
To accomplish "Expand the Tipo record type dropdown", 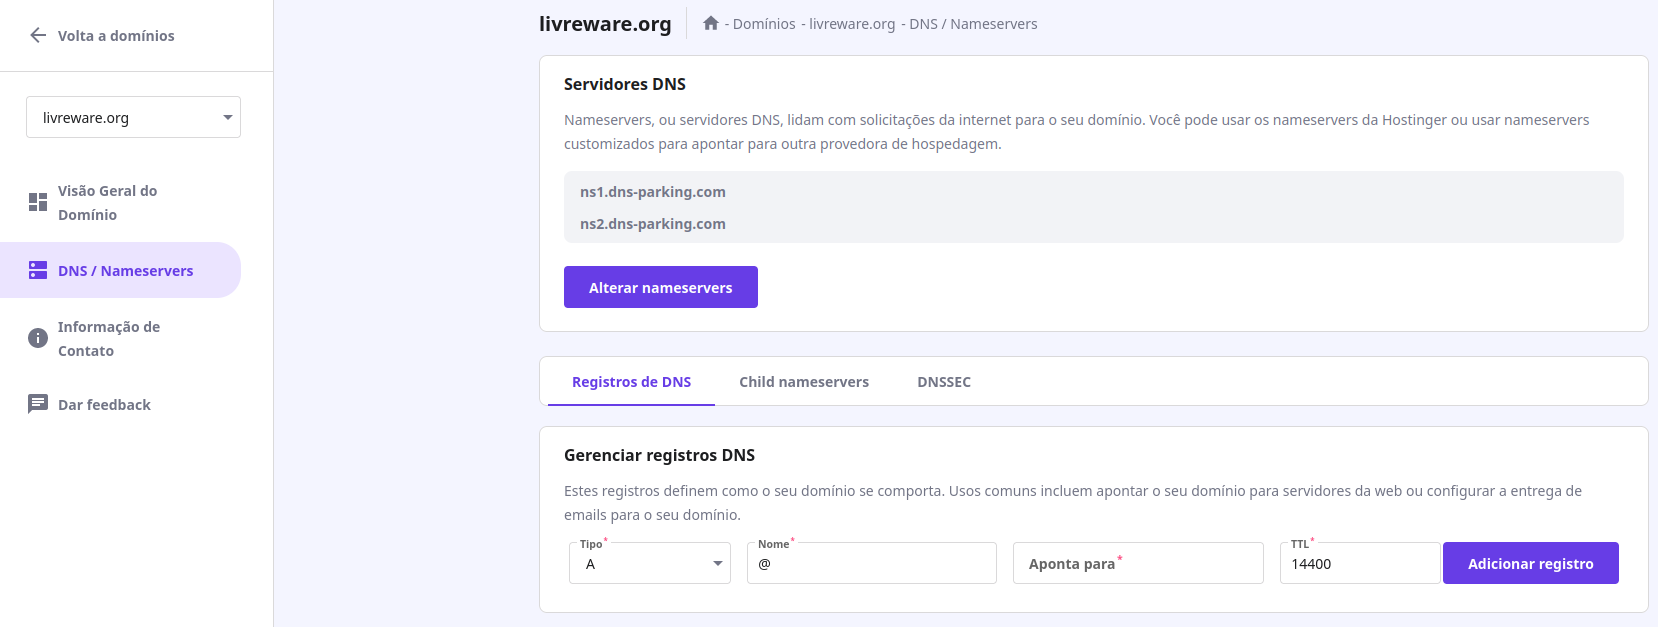I will click(650, 564).
